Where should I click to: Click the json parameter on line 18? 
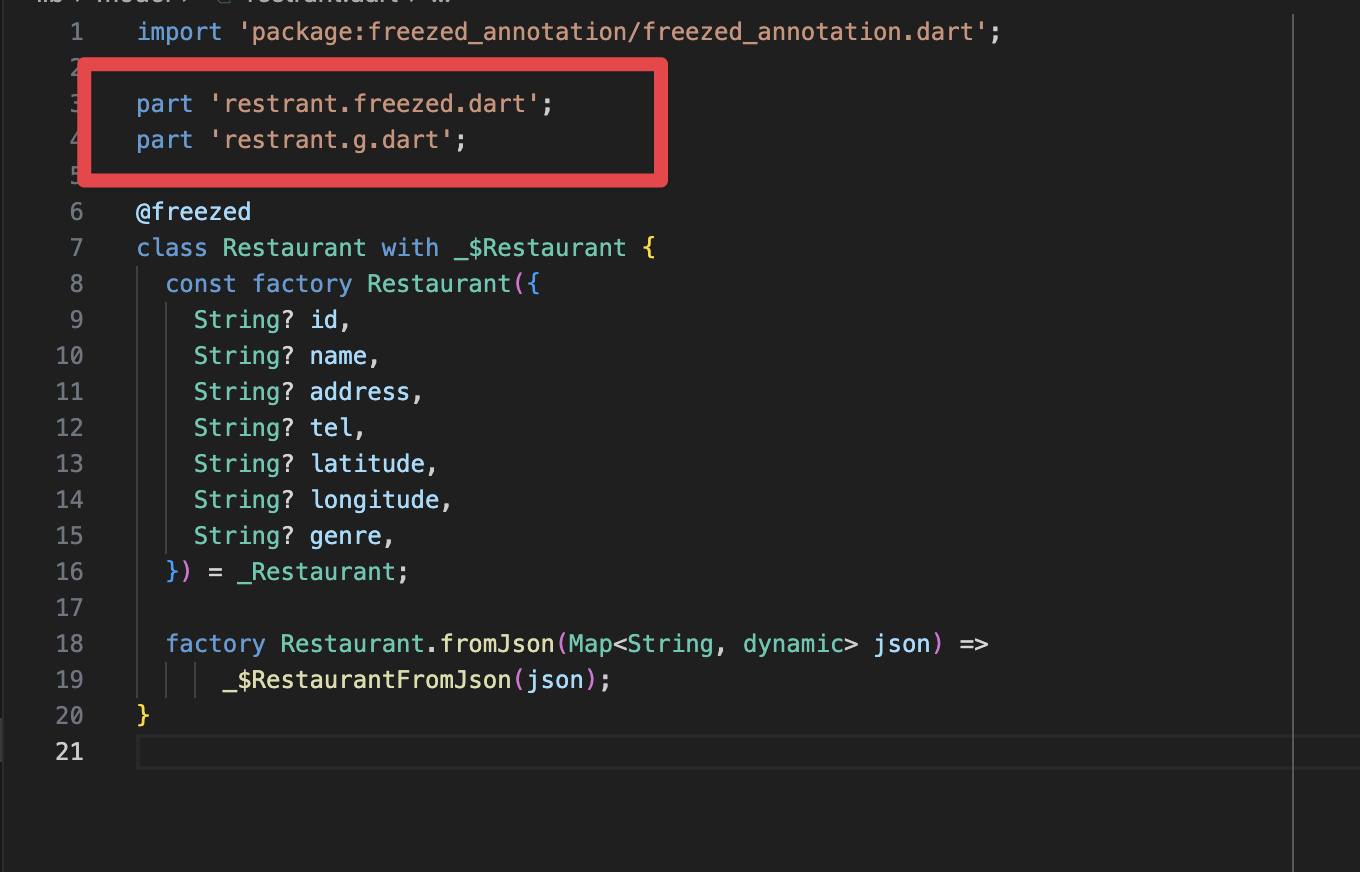coord(901,644)
